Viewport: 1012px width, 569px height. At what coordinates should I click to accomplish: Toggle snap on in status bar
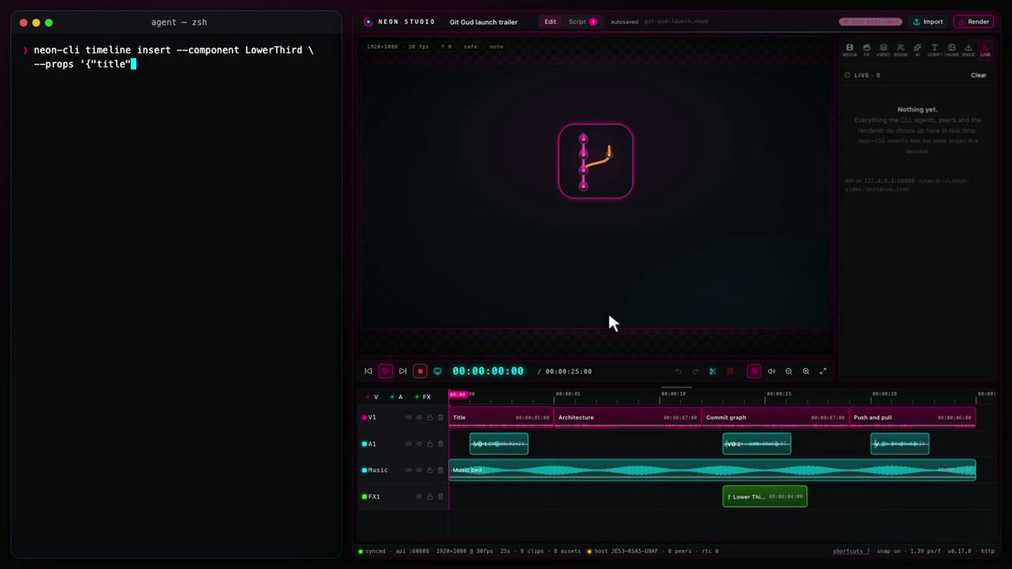click(x=890, y=551)
